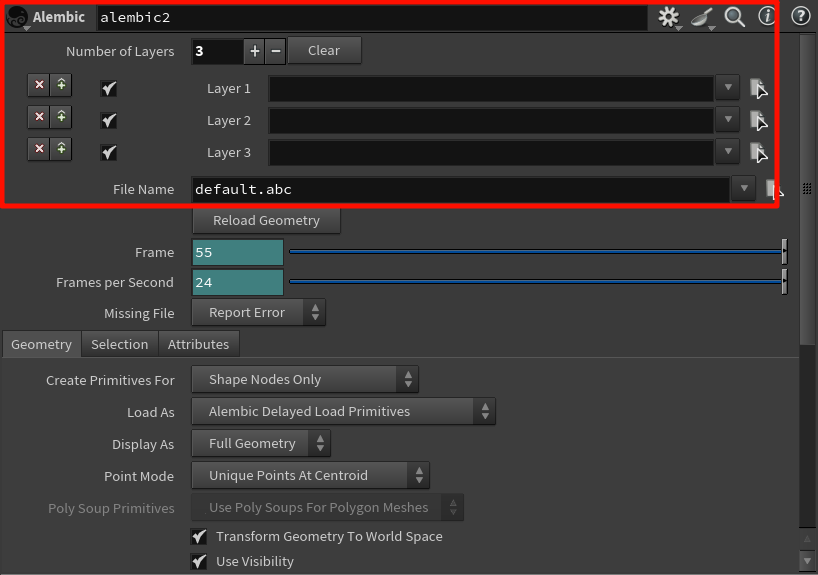Click the node name field alembic2
The width and height of the screenshot is (818, 575).
point(372,18)
